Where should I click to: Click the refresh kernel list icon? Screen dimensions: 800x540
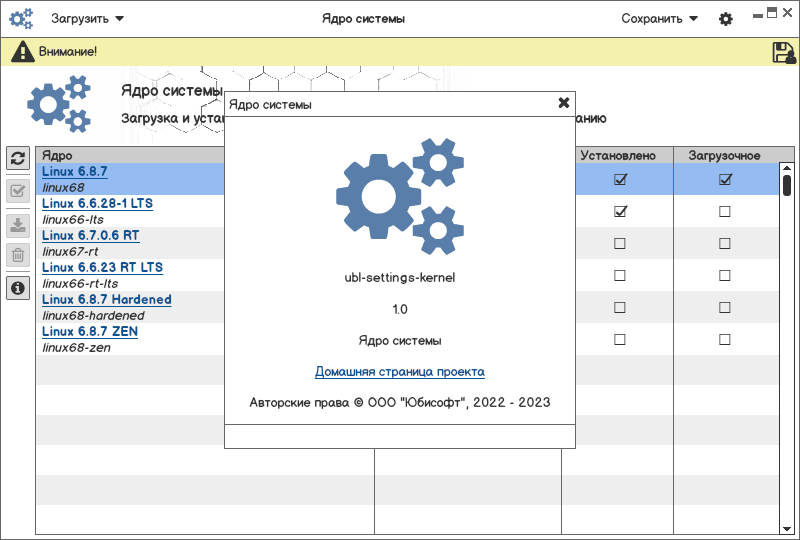tap(17, 158)
